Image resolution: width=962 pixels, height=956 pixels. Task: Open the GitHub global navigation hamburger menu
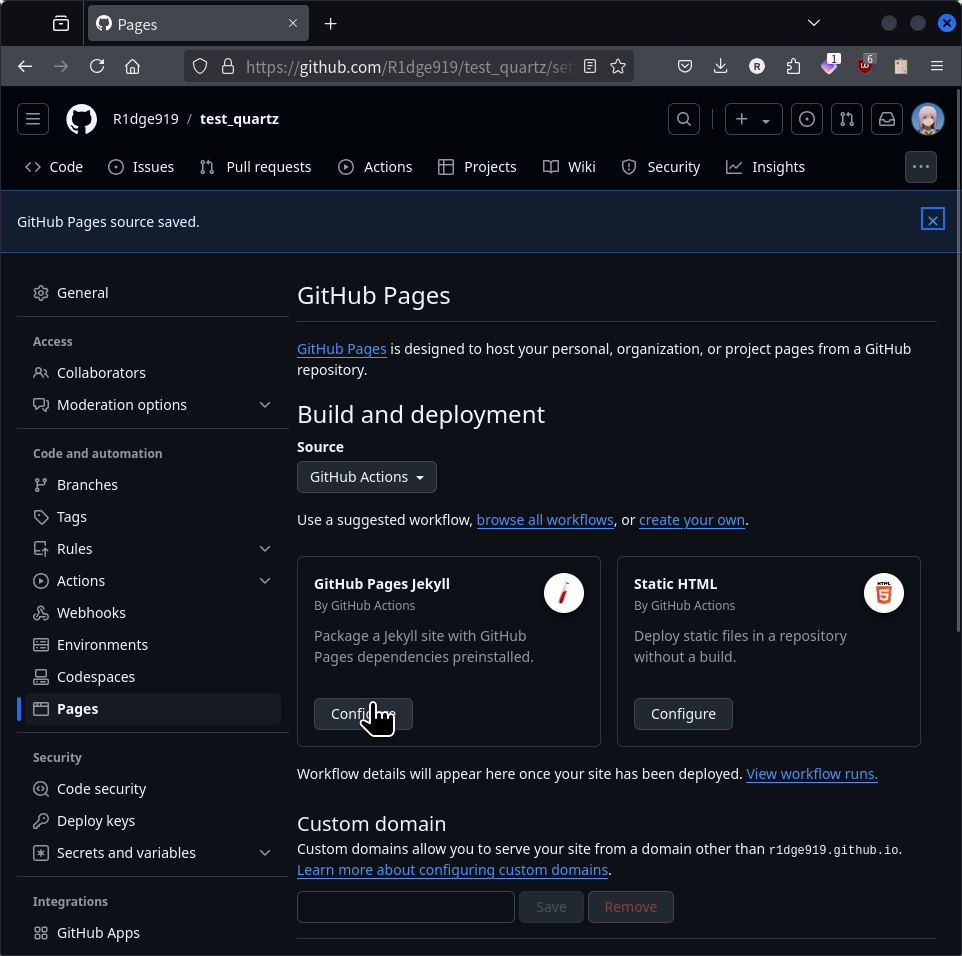(x=33, y=119)
